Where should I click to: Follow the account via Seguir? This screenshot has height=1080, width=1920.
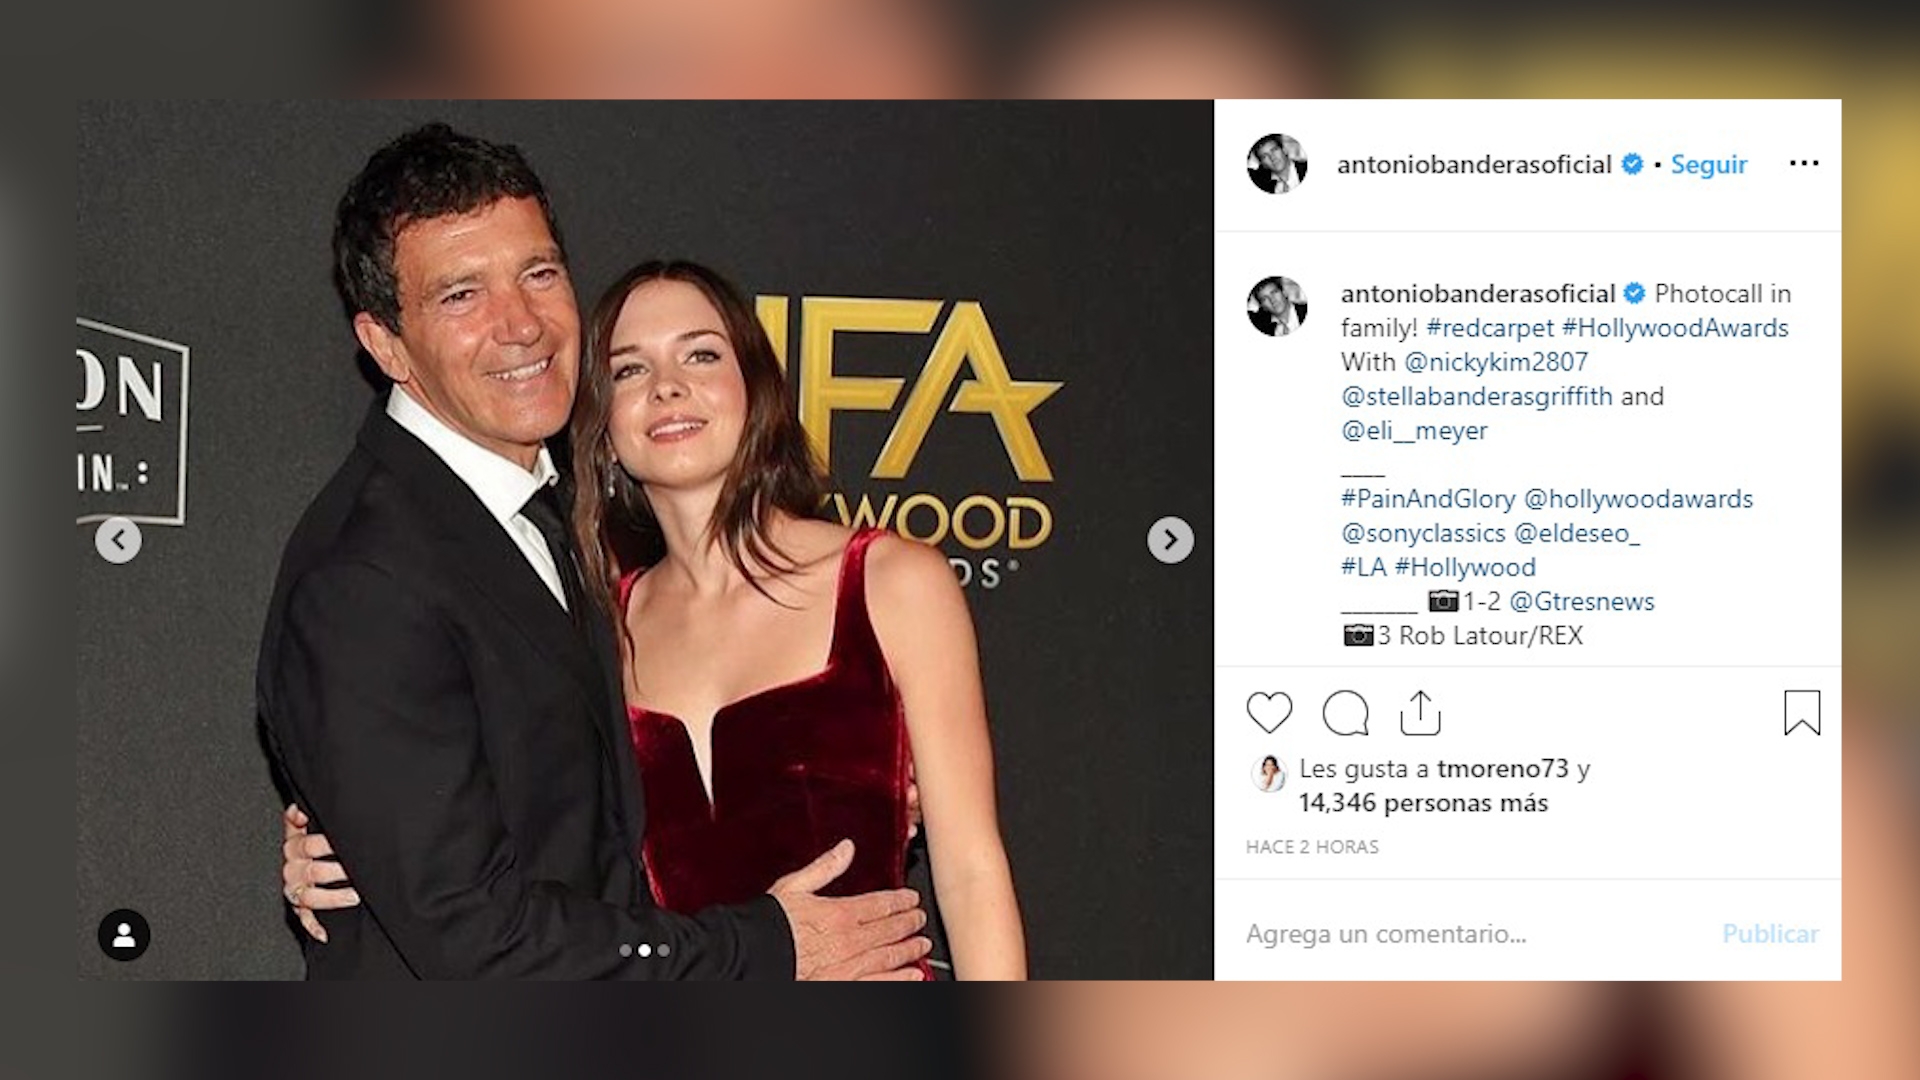pos(1709,164)
